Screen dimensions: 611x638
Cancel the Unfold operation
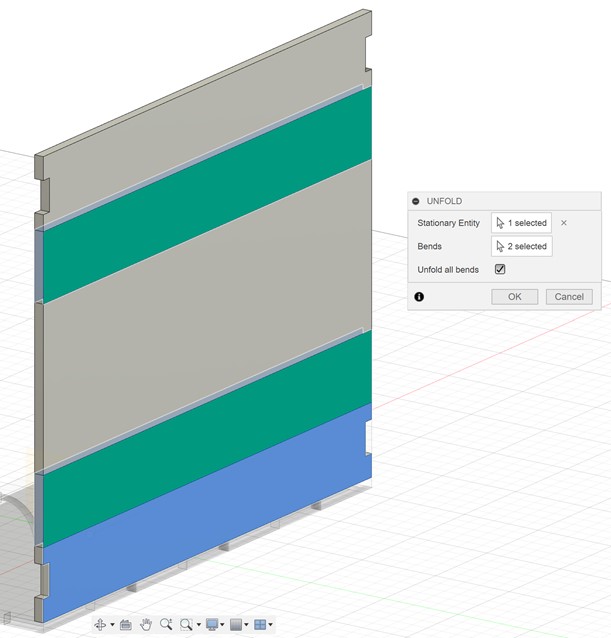569,297
